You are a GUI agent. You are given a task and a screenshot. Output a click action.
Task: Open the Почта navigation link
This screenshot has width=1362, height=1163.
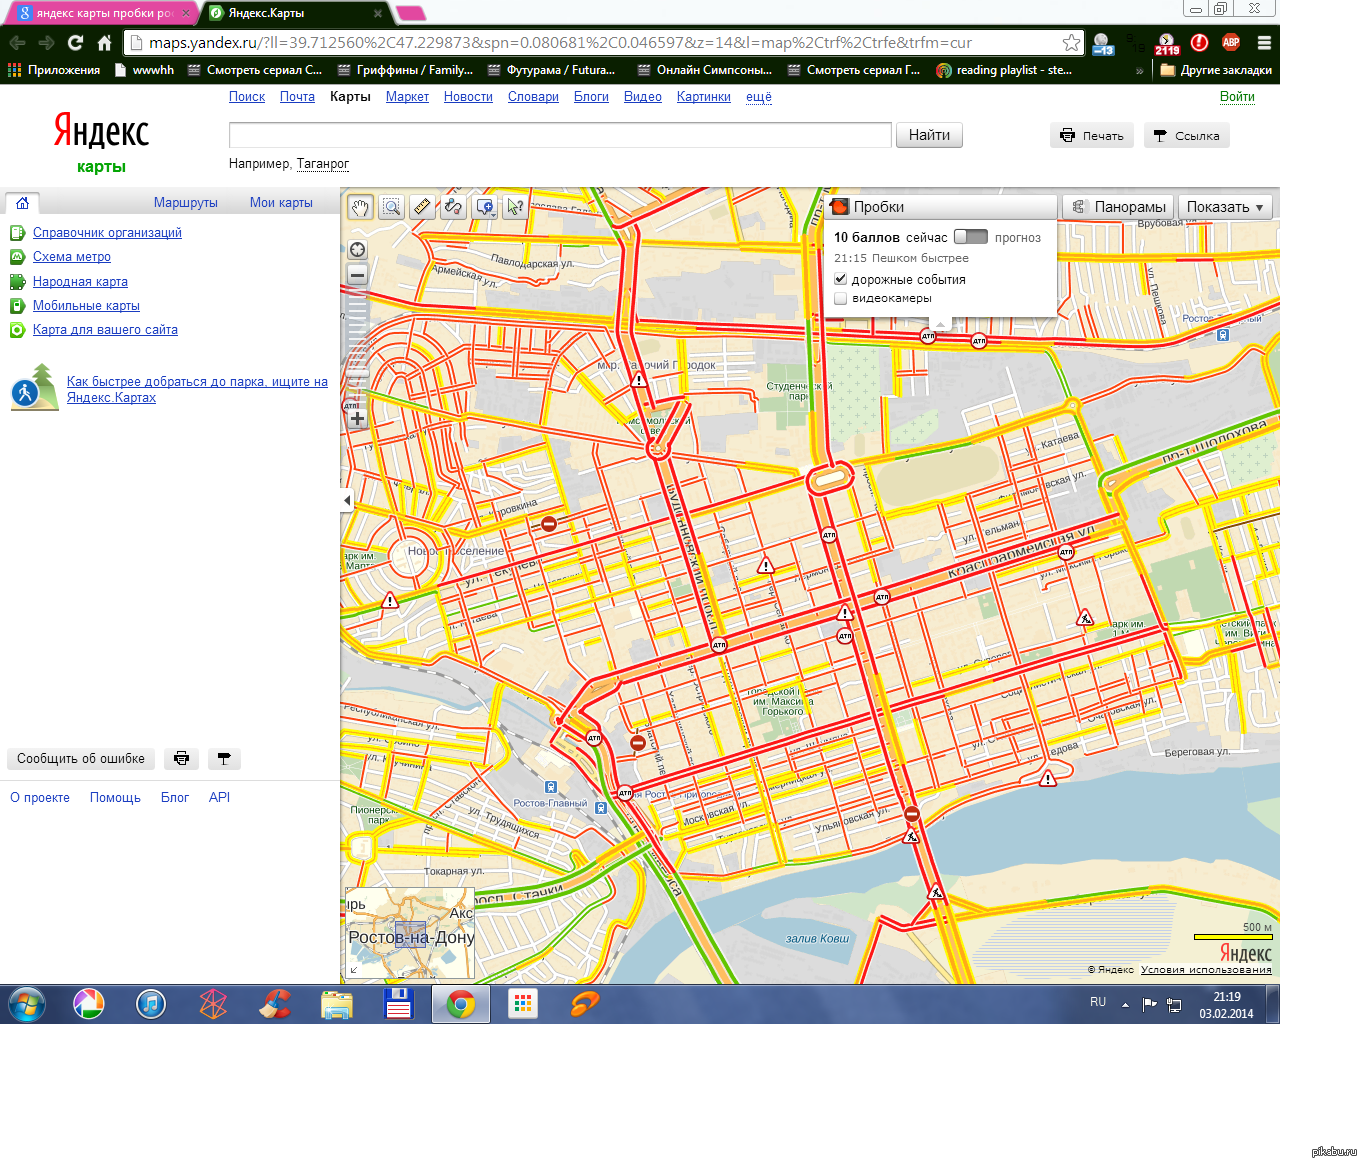[x=297, y=97]
